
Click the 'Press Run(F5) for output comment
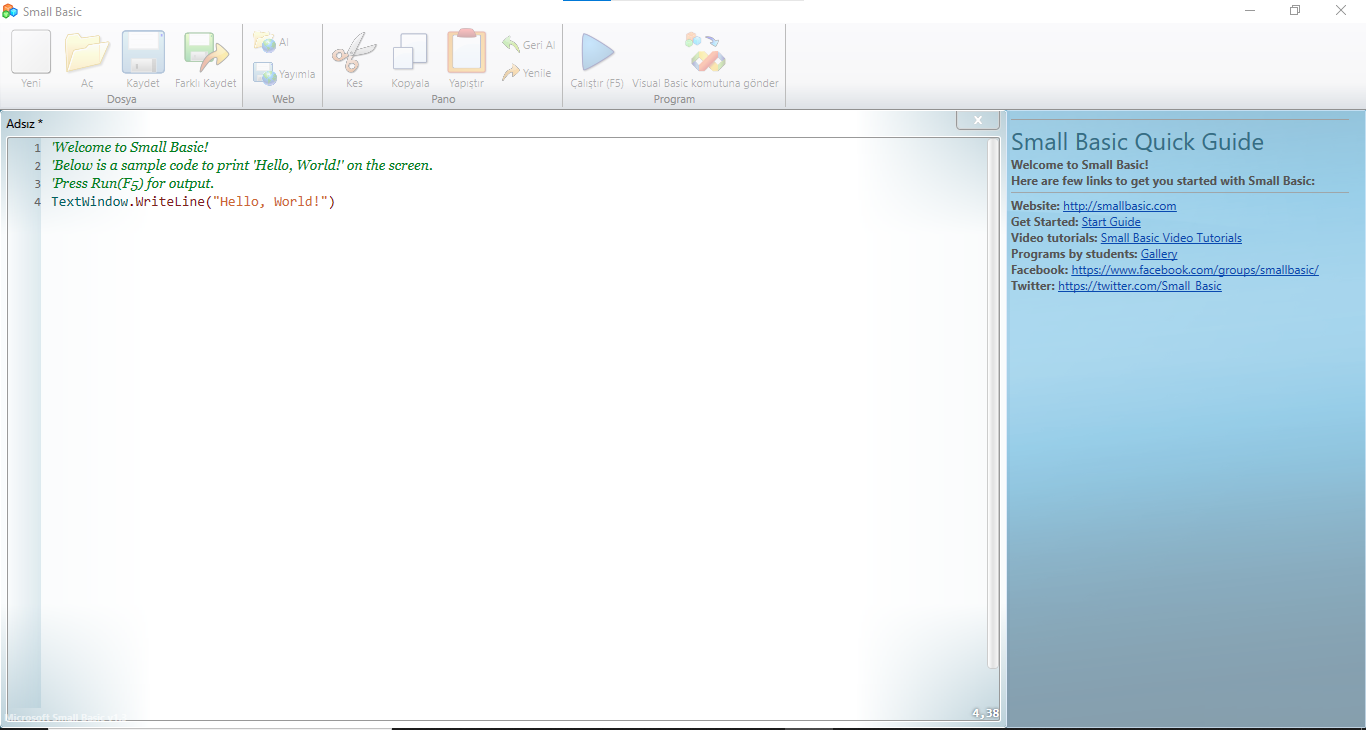(133, 184)
